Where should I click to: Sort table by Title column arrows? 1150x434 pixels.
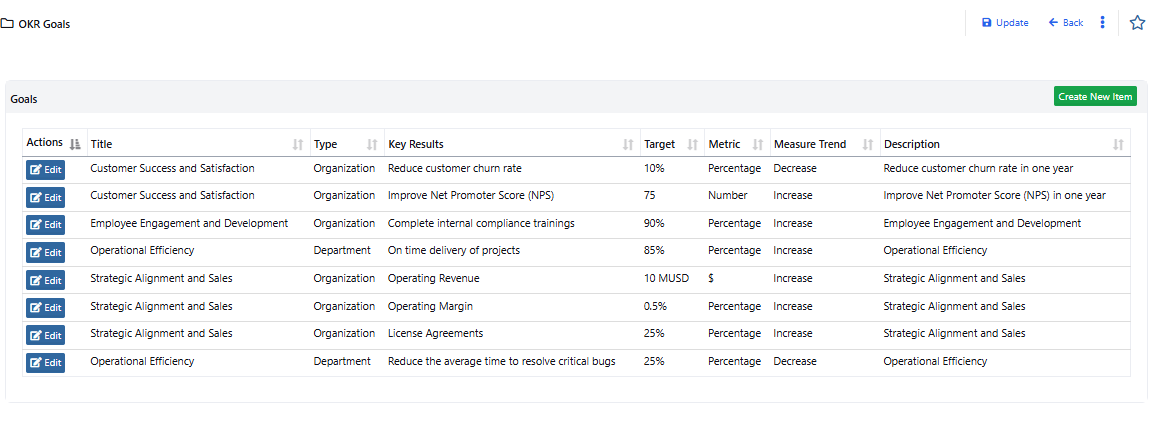pyautogui.click(x=297, y=145)
